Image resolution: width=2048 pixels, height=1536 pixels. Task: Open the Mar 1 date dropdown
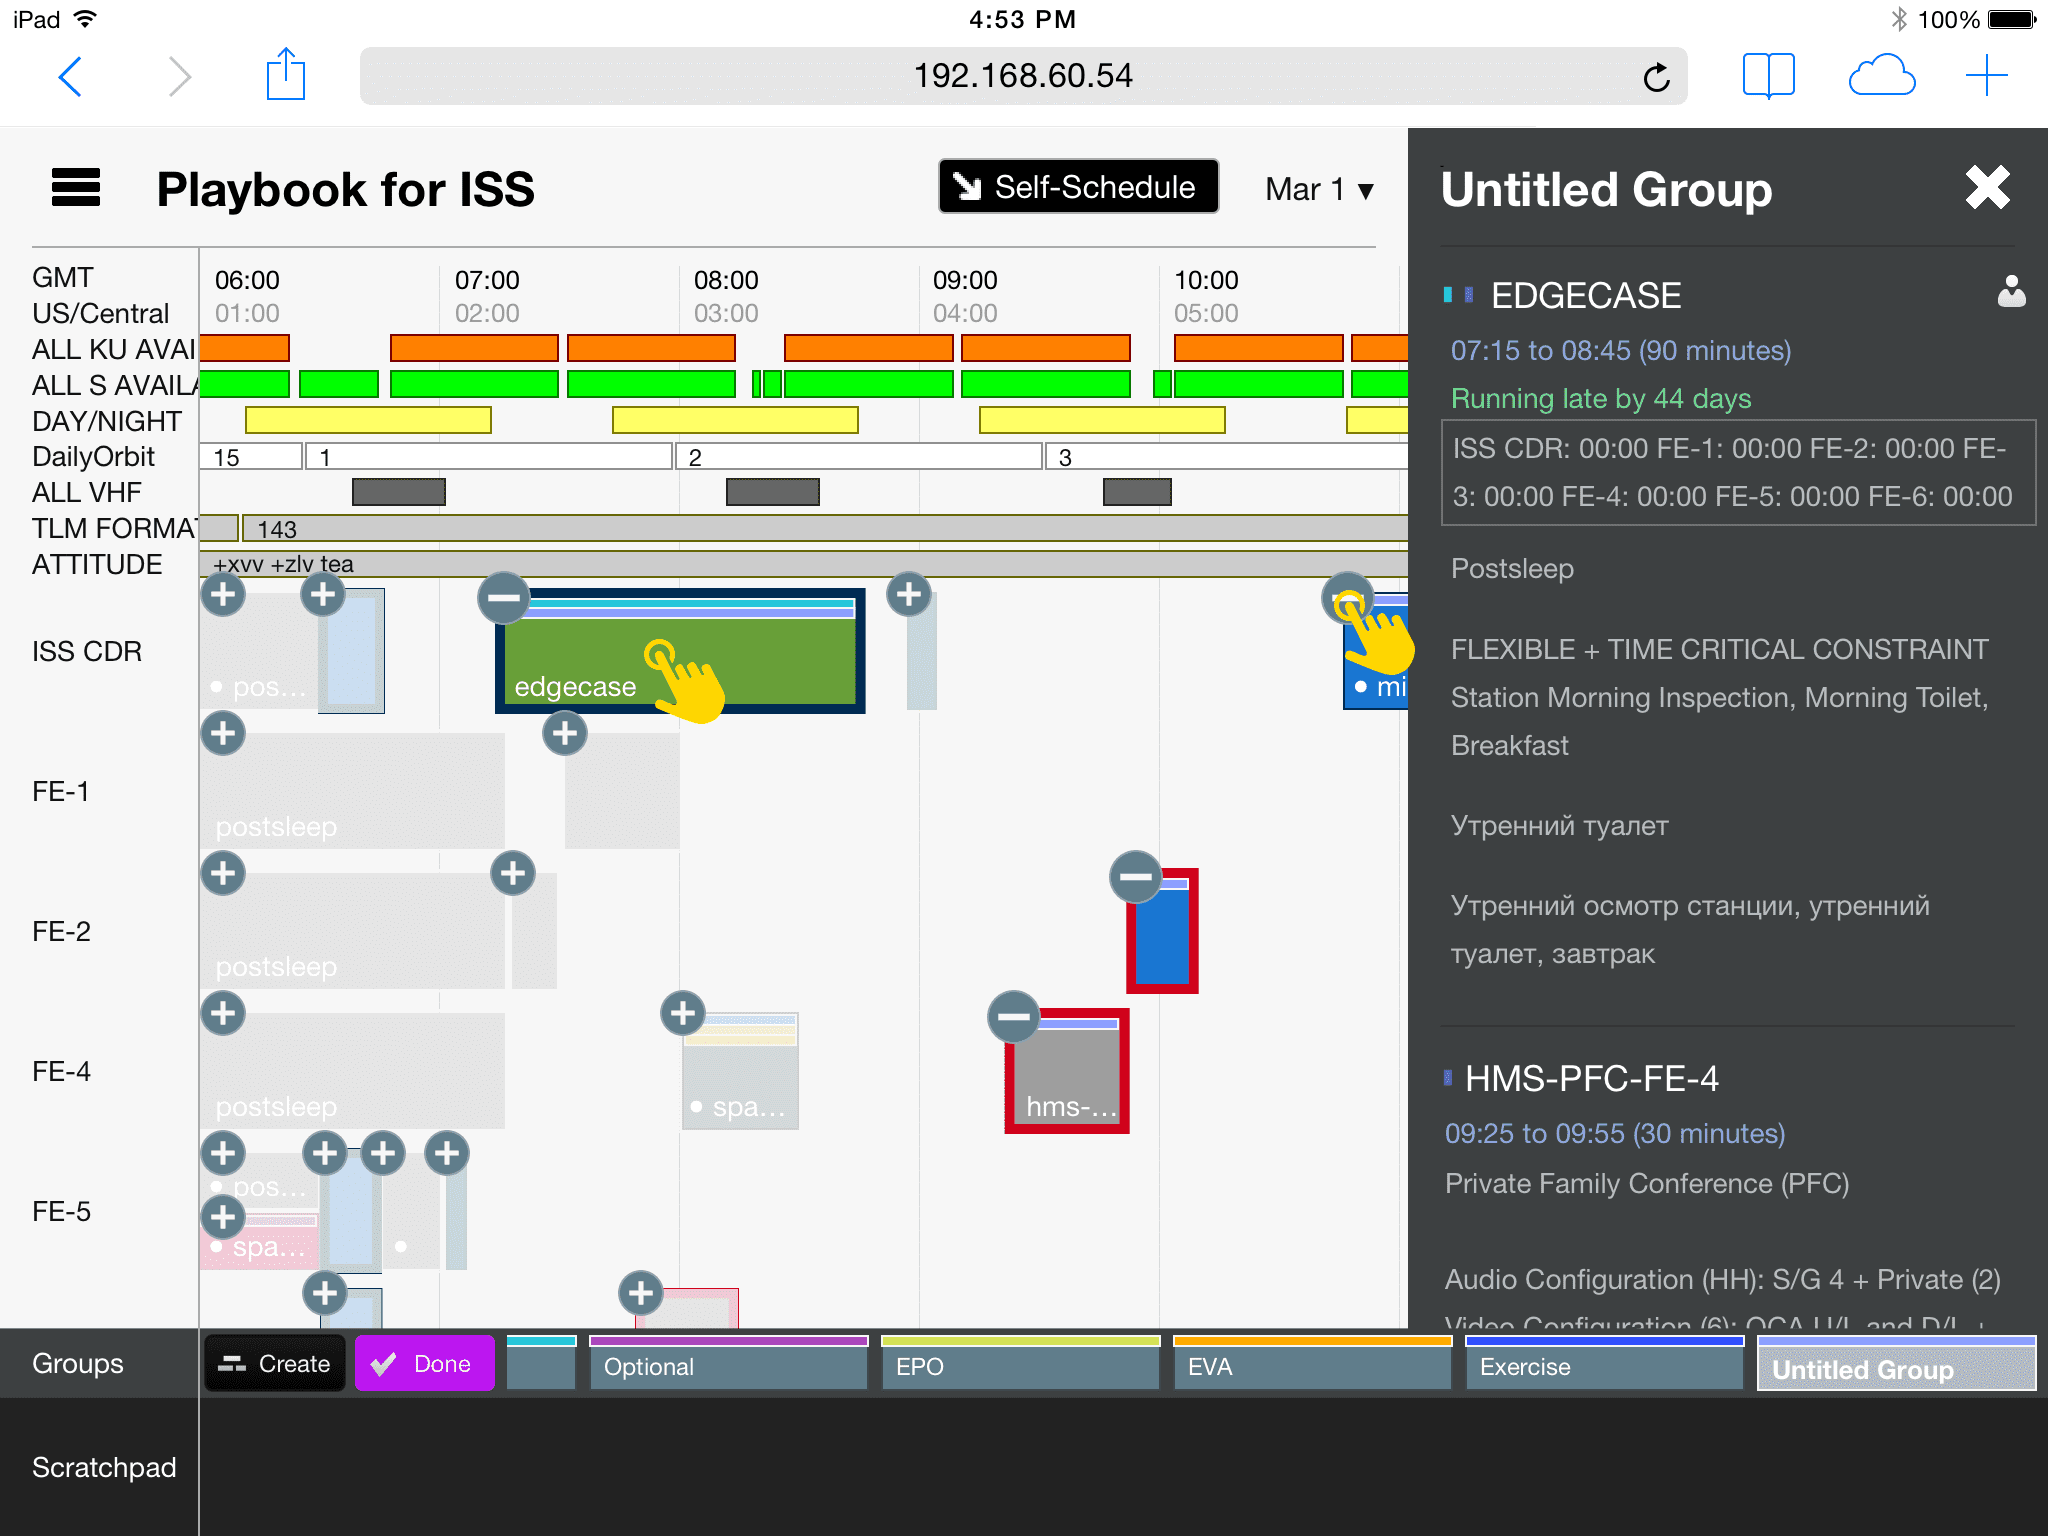coord(1319,189)
